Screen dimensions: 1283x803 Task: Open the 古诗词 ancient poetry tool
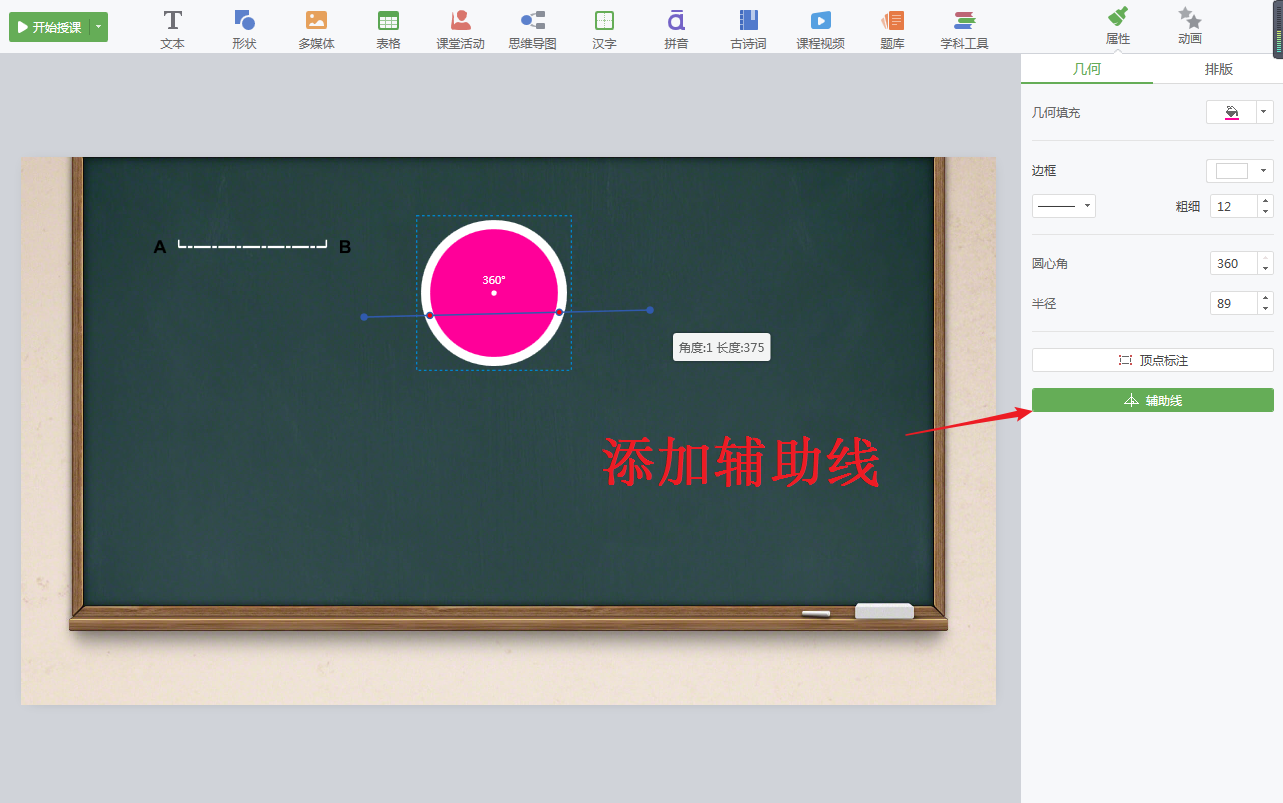point(748,29)
